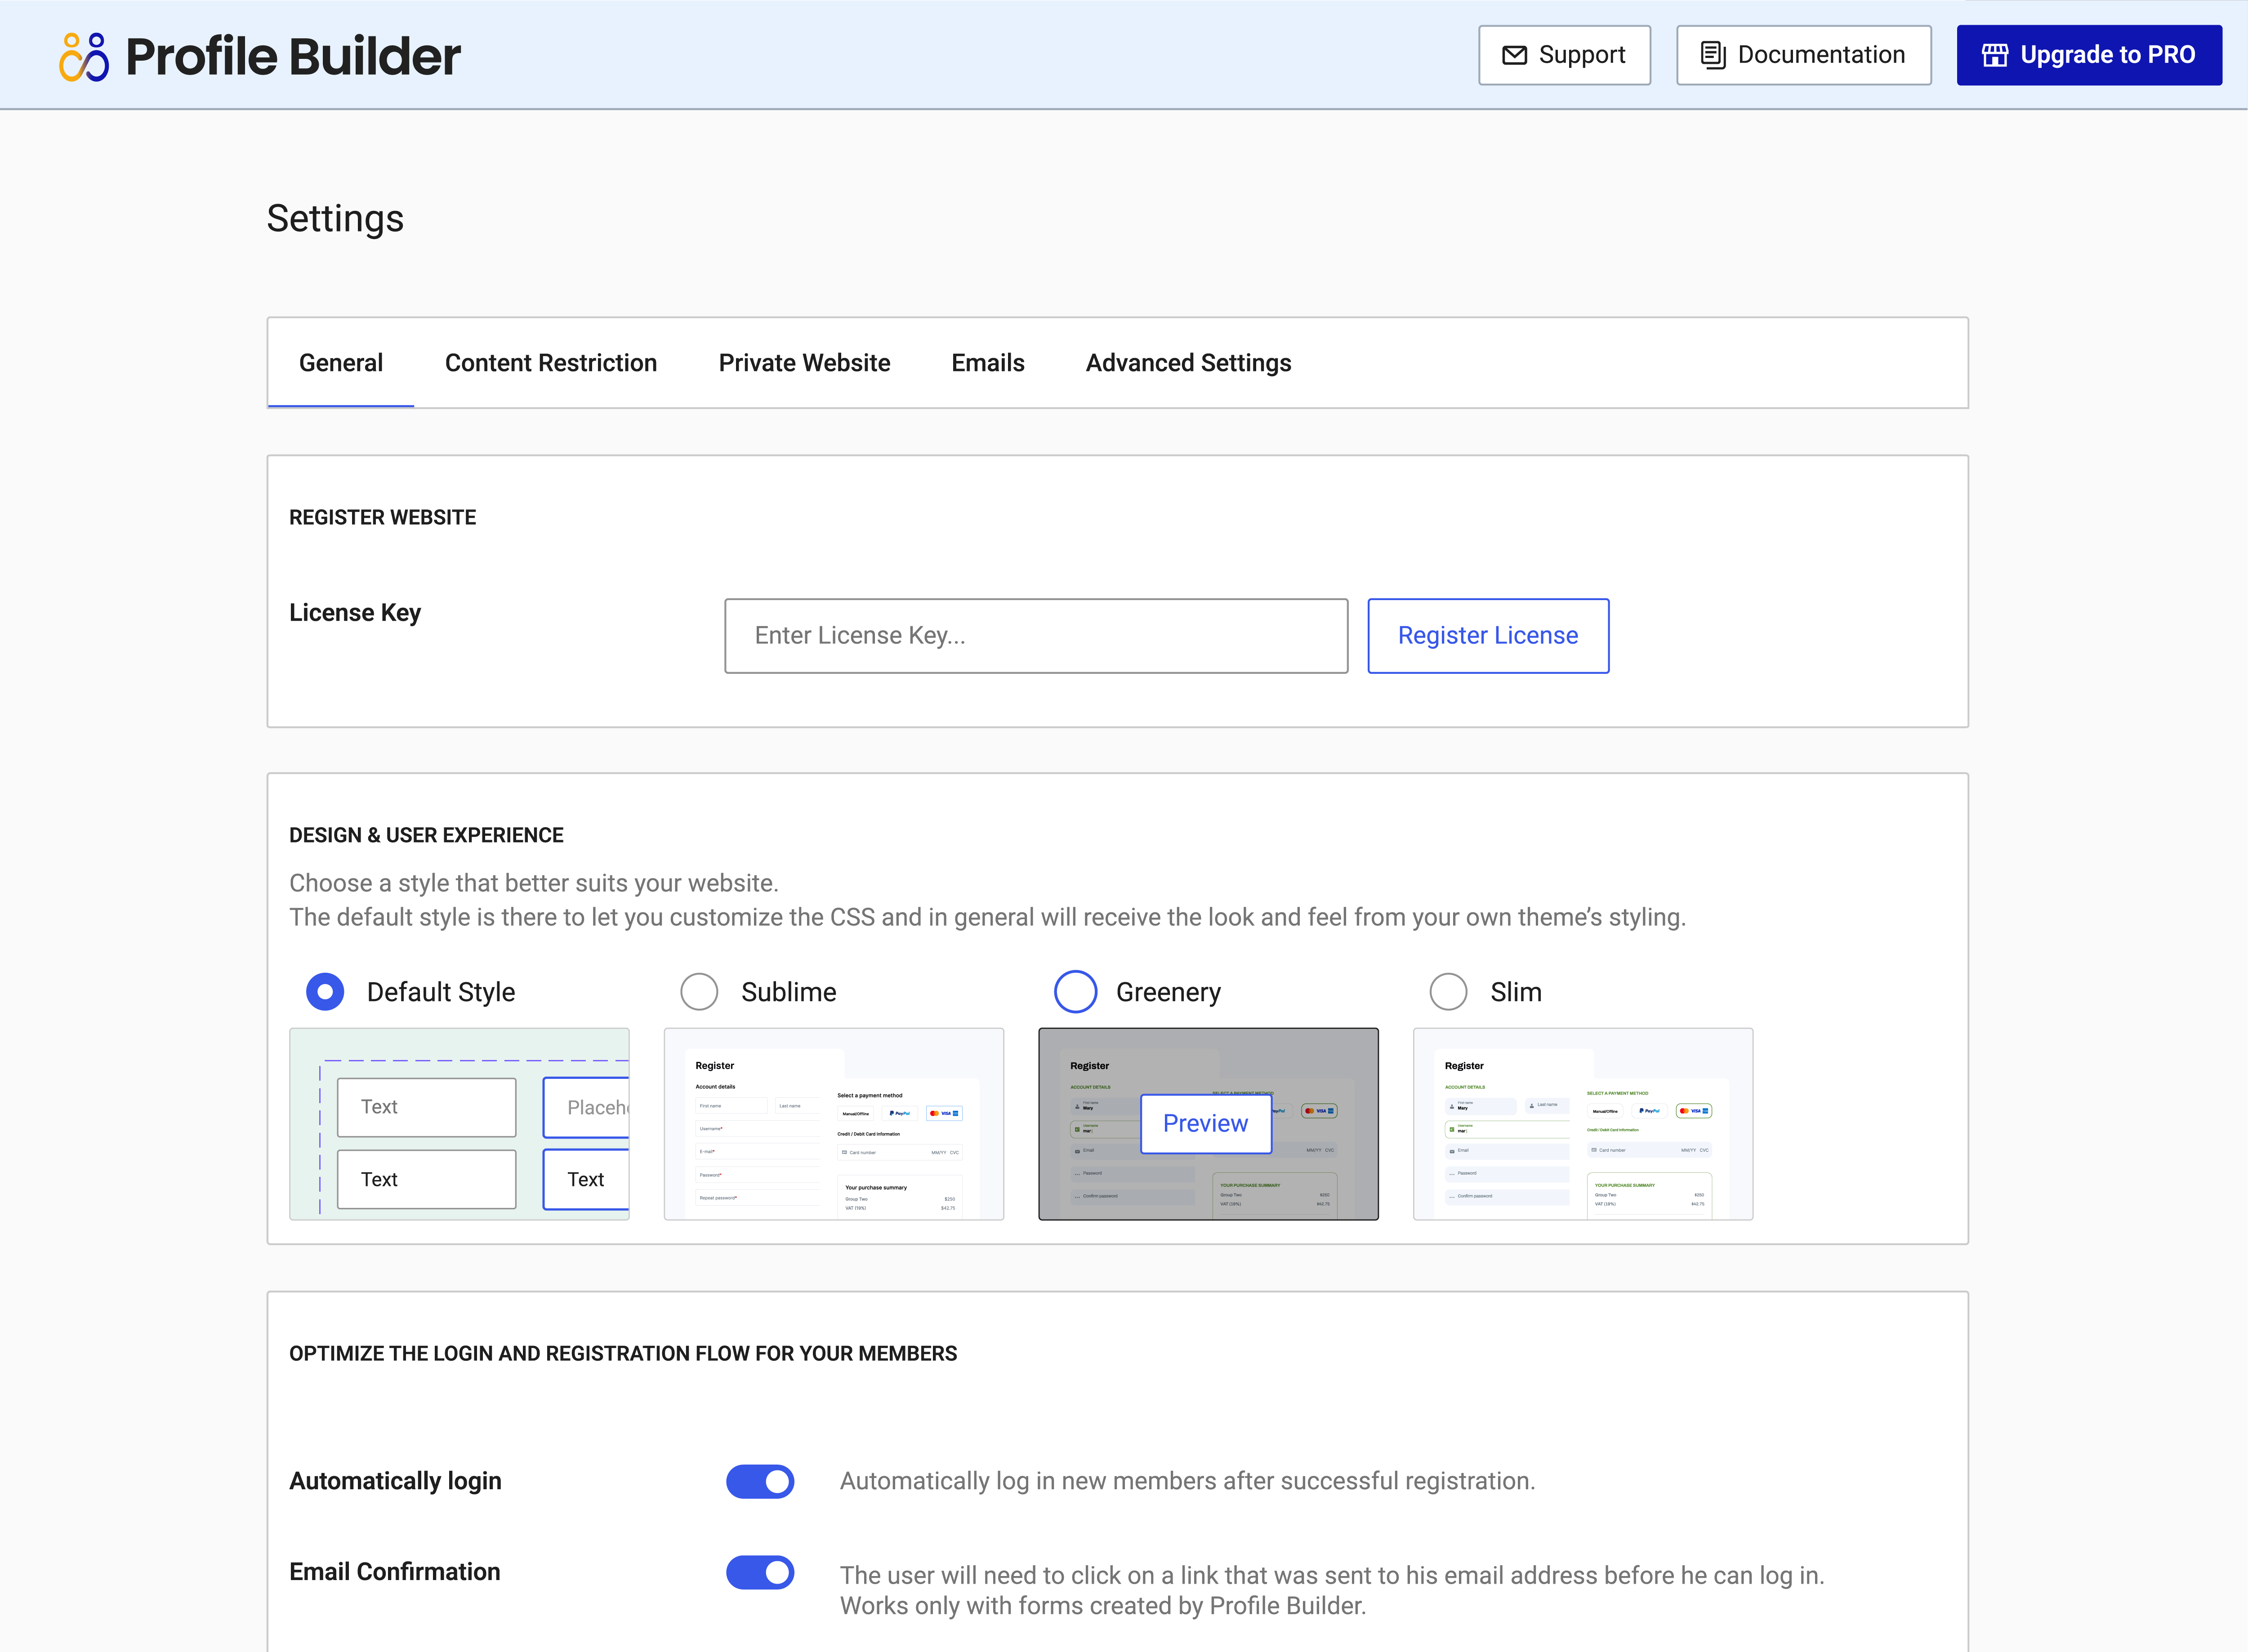Click the Sublime style label
Screen dimensions: 2248x1652
[789, 992]
